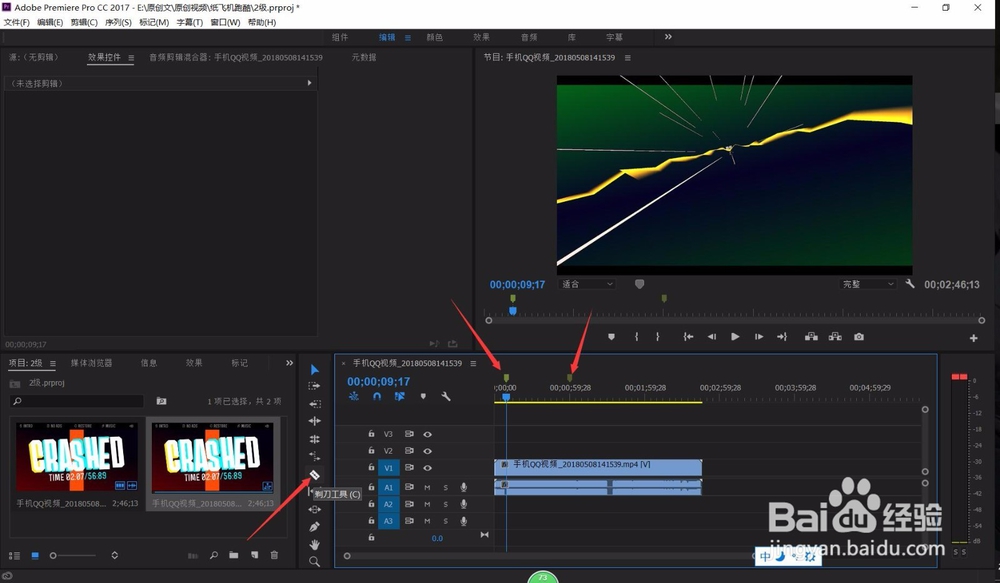Viewport: 1000px width, 583px height.
Task: Open sequence panel menu beside 手机QQ视频 tab
Action: point(473,364)
